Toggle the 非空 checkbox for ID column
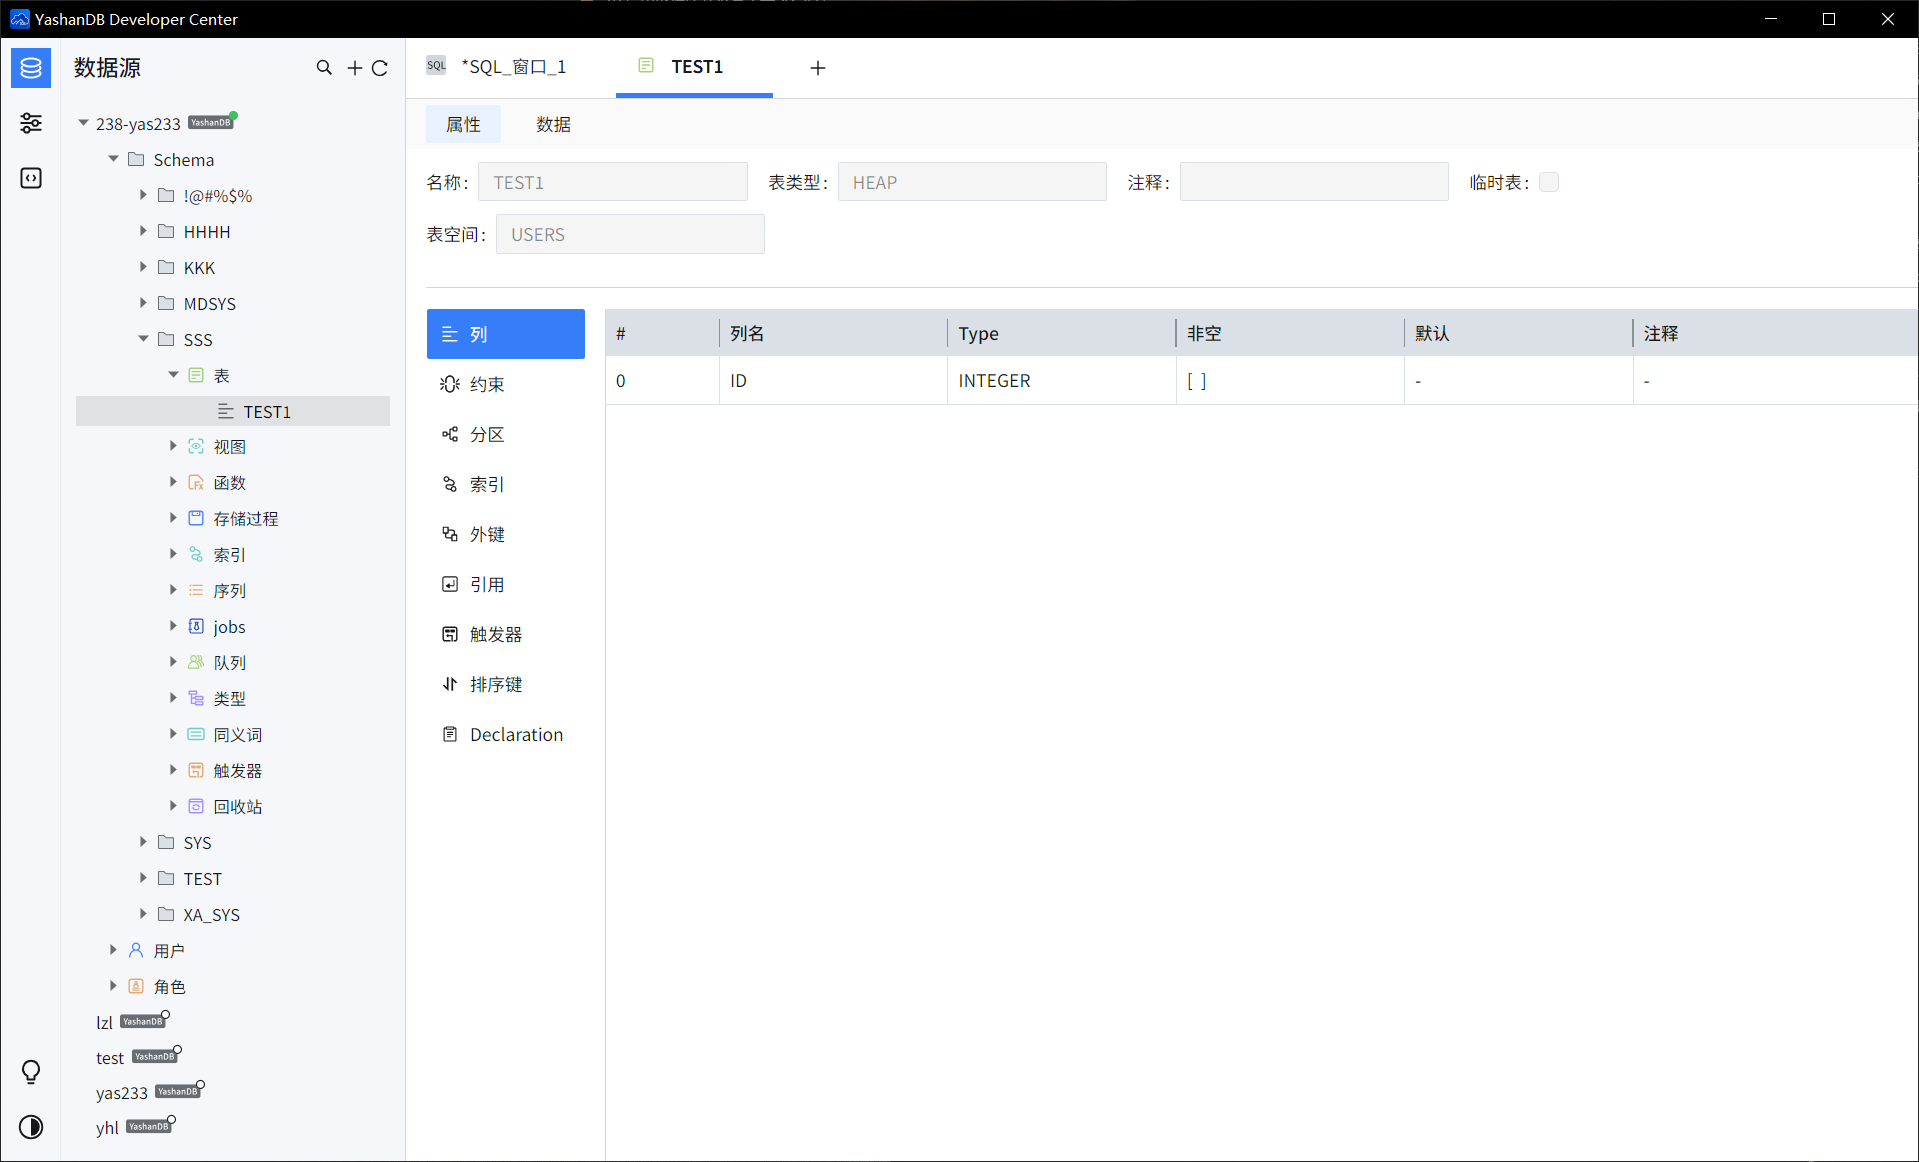Viewport: 1919px width, 1162px height. pyautogui.click(x=1197, y=381)
